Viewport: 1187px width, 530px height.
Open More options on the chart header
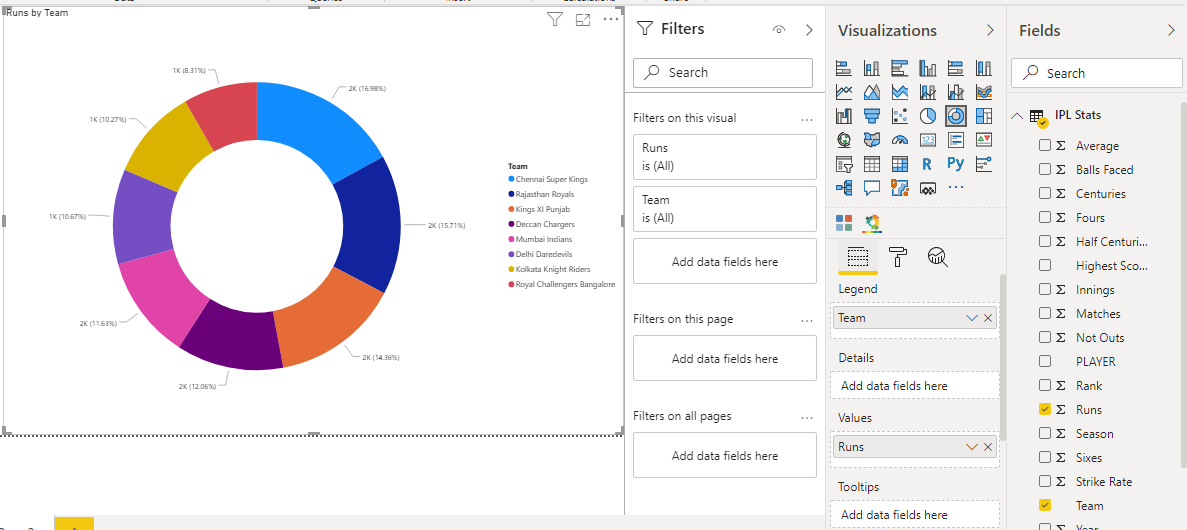click(x=611, y=20)
